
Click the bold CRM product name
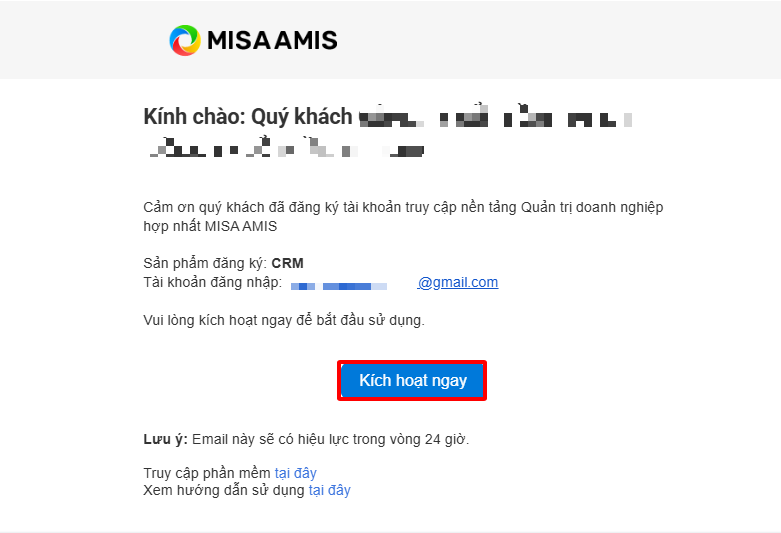click(287, 263)
